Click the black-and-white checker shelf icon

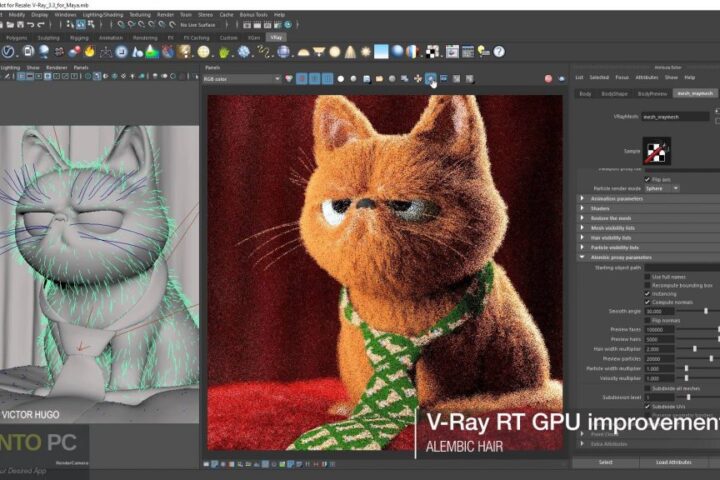(x=432, y=52)
